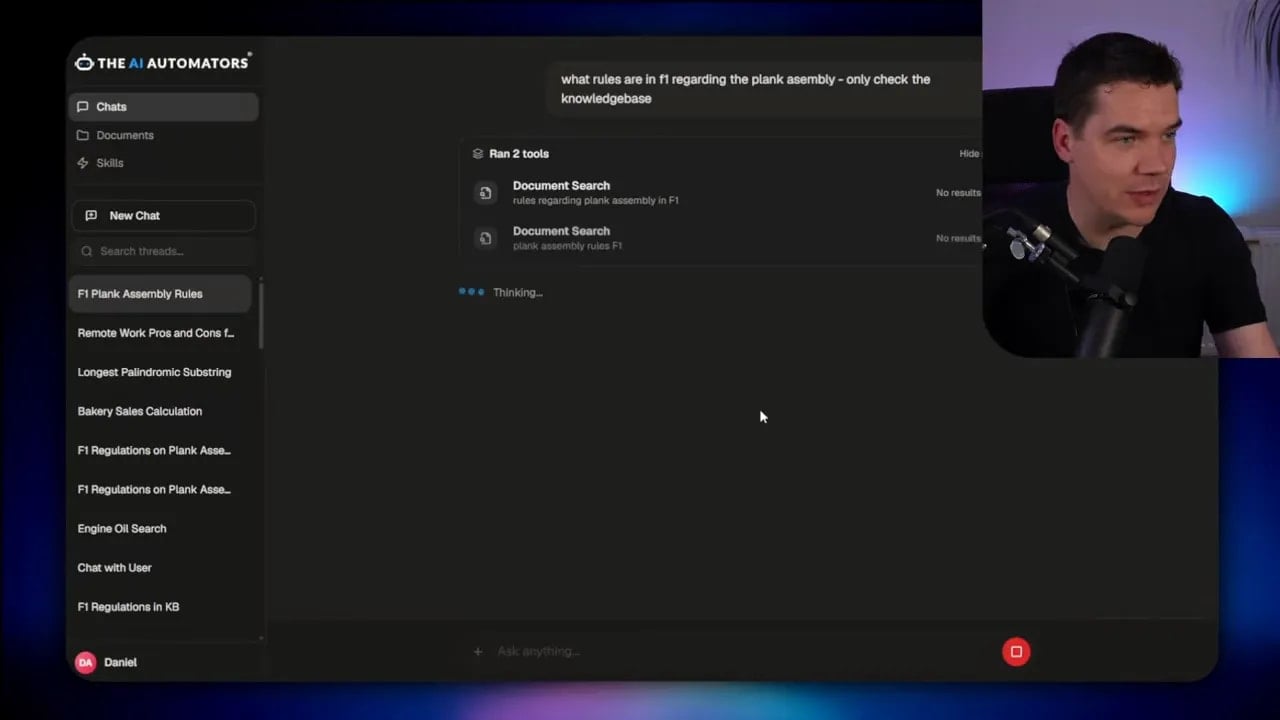Start a New Chat

[164, 216]
